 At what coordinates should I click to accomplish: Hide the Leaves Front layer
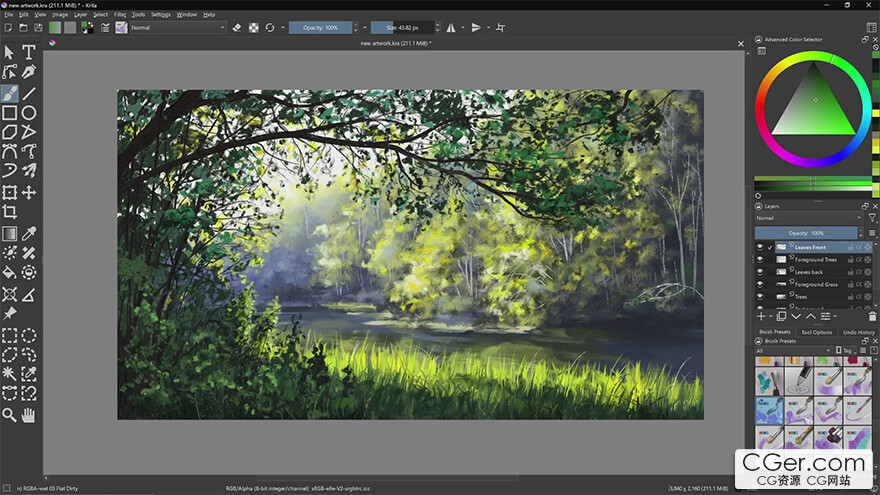click(x=760, y=247)
